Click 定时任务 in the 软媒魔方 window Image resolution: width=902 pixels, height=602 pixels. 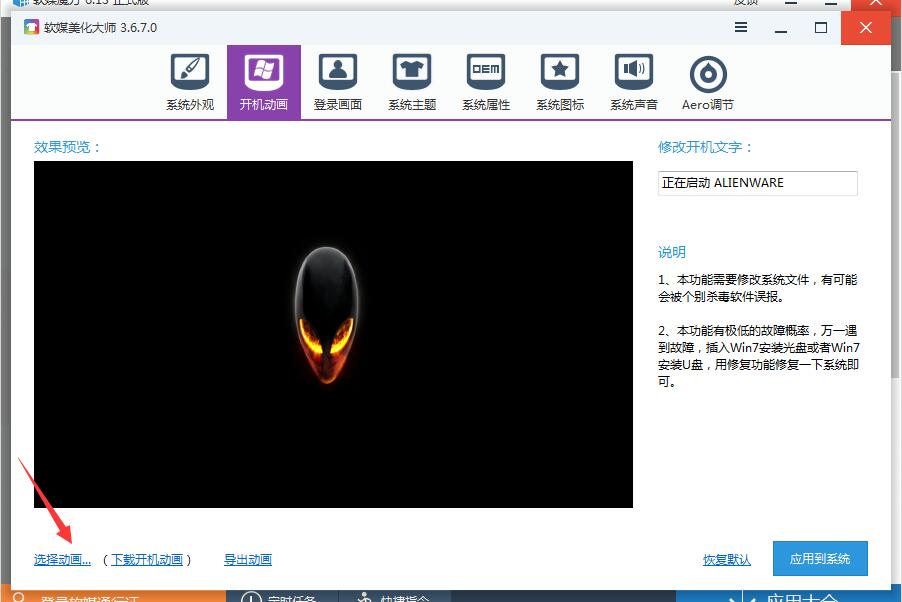coord(279,597)
